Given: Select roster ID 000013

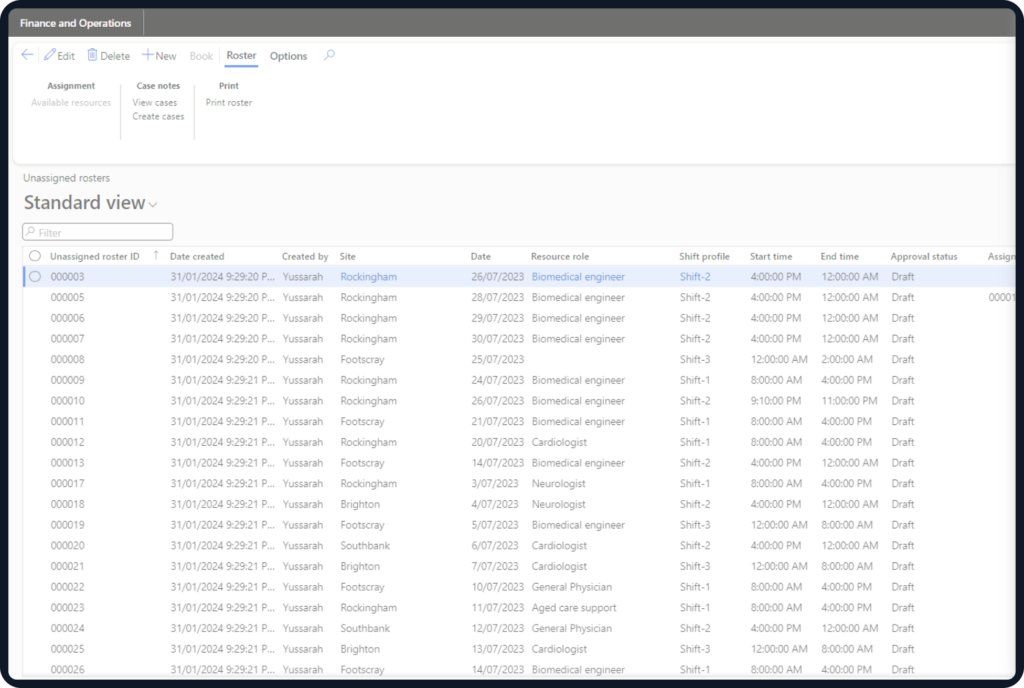Looking at the screenshot, I should [x=67, y=463].
